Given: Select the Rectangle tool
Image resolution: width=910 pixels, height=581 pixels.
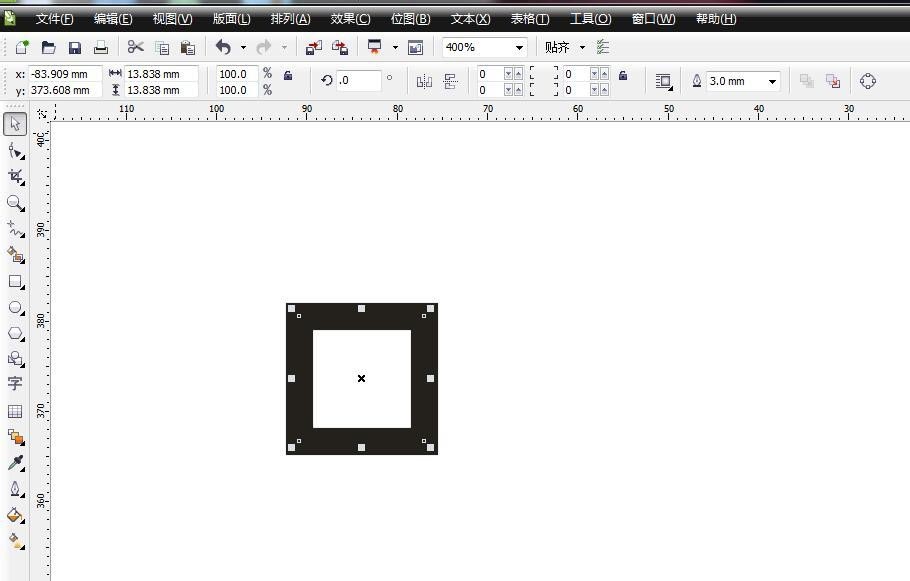Looking at the screenshot, I should 16,282.
